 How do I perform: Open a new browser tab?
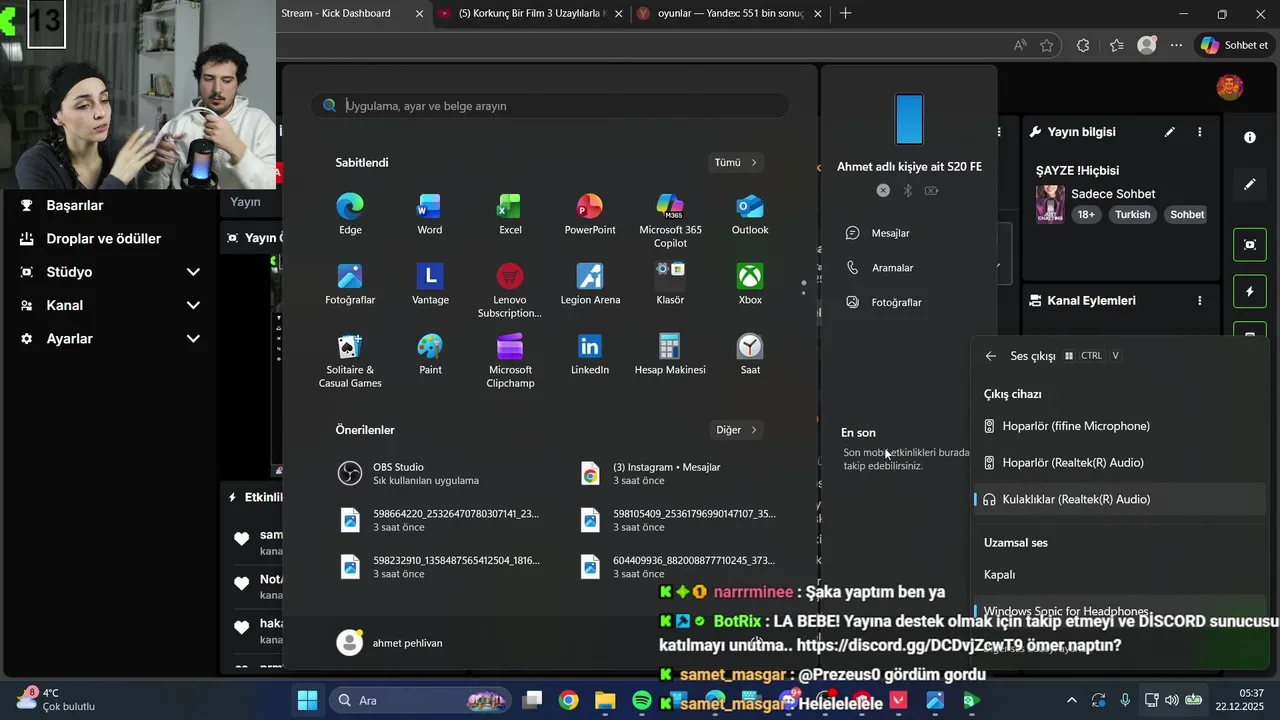click(x=846, y=14)
